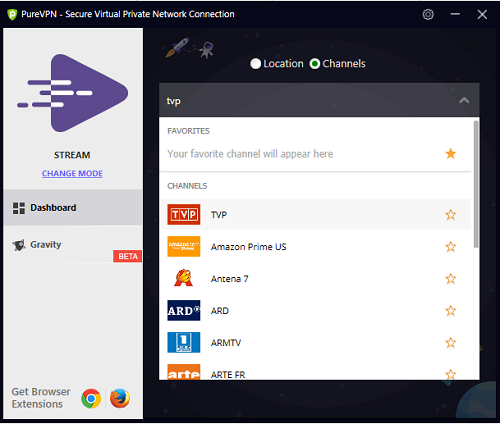The image size is (500, 424).
Task: Click the channel search box containing tvp
Action: point(319,100)
